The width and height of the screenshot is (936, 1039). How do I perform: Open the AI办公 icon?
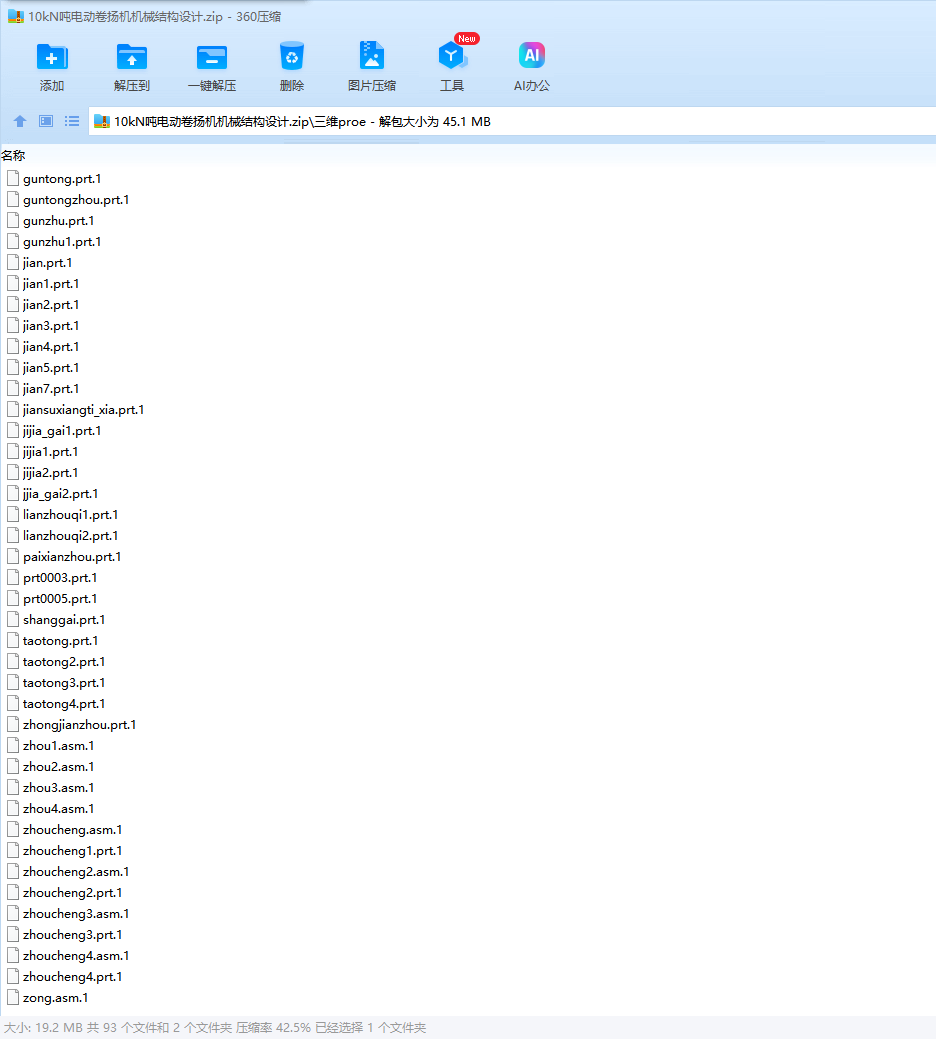click(532, 56)
